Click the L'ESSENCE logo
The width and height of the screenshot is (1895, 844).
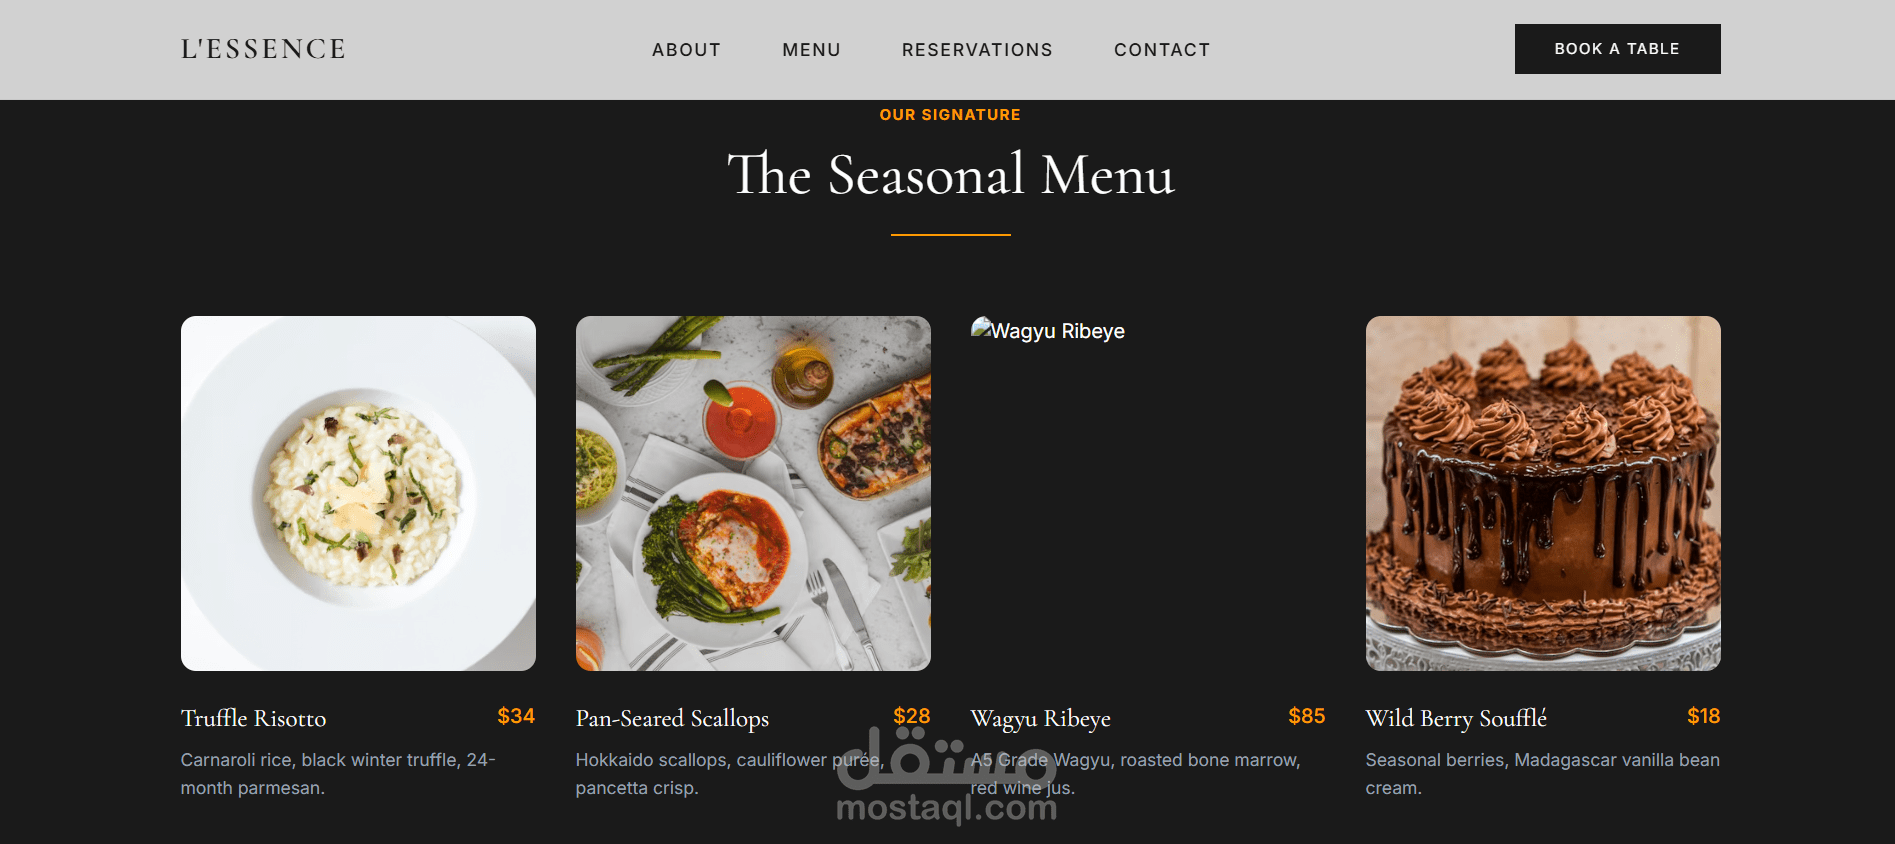[x=263, y=49]
